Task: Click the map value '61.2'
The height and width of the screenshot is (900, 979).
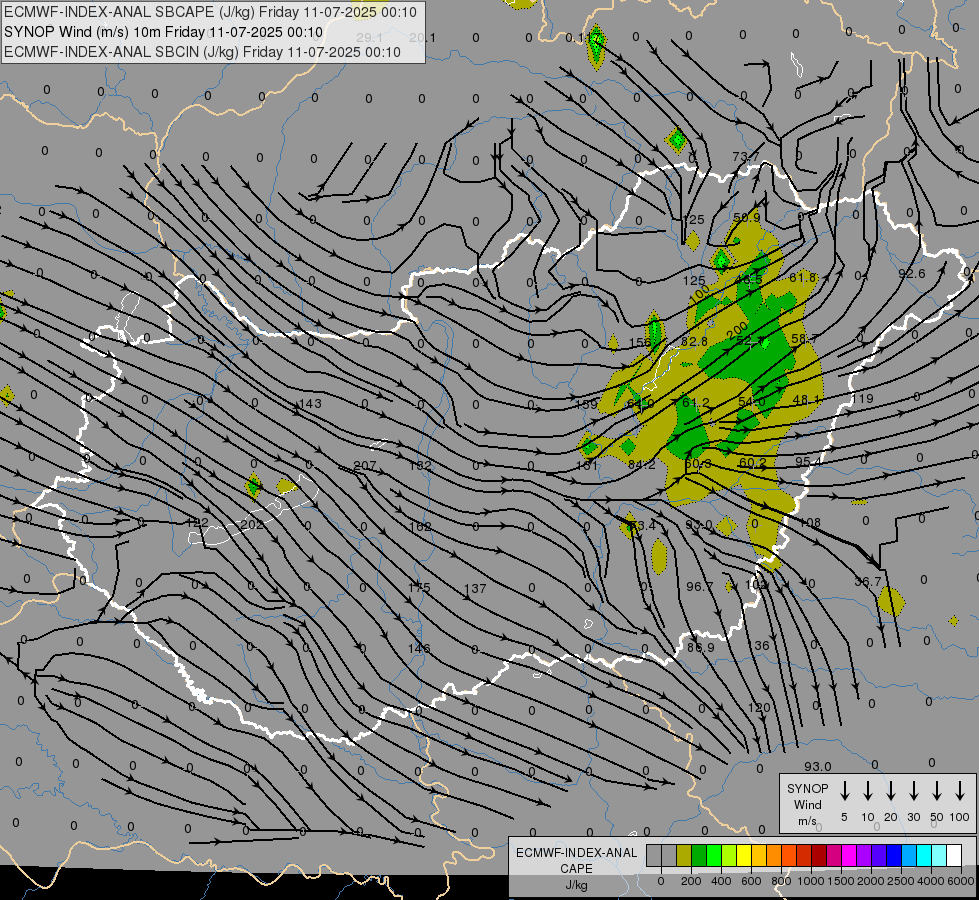Action: tap(696, 403)
